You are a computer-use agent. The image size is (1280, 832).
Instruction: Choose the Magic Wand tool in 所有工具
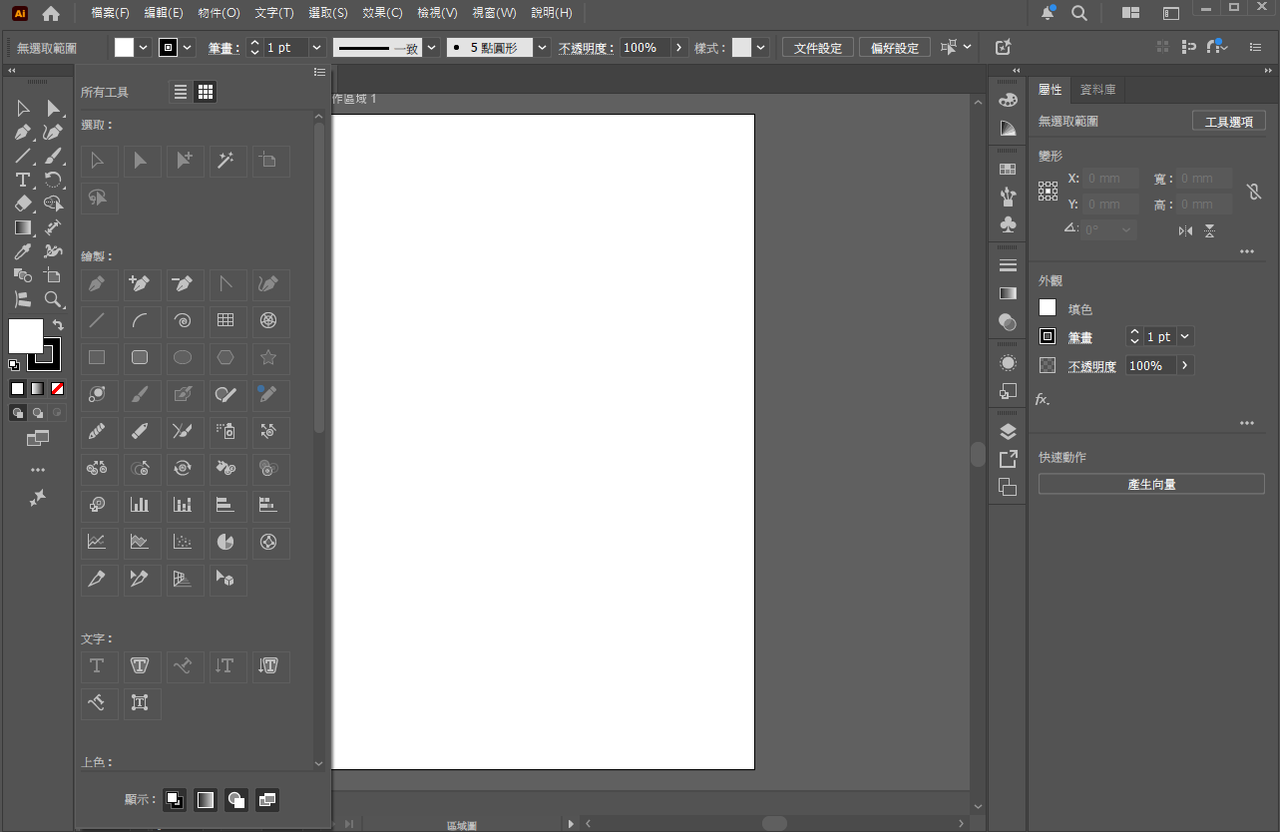[x=226, y=160]
